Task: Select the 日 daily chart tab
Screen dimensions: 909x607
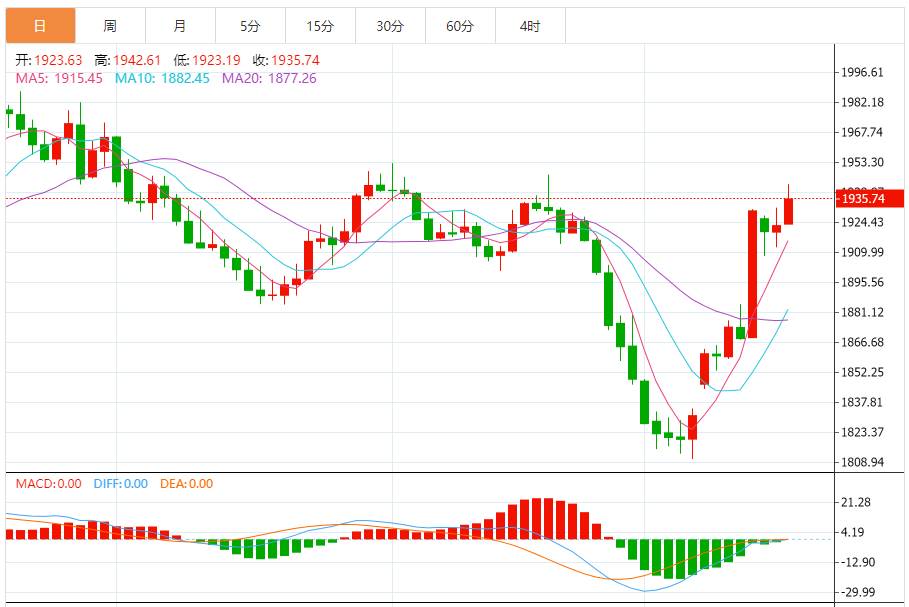Action: 41,26
